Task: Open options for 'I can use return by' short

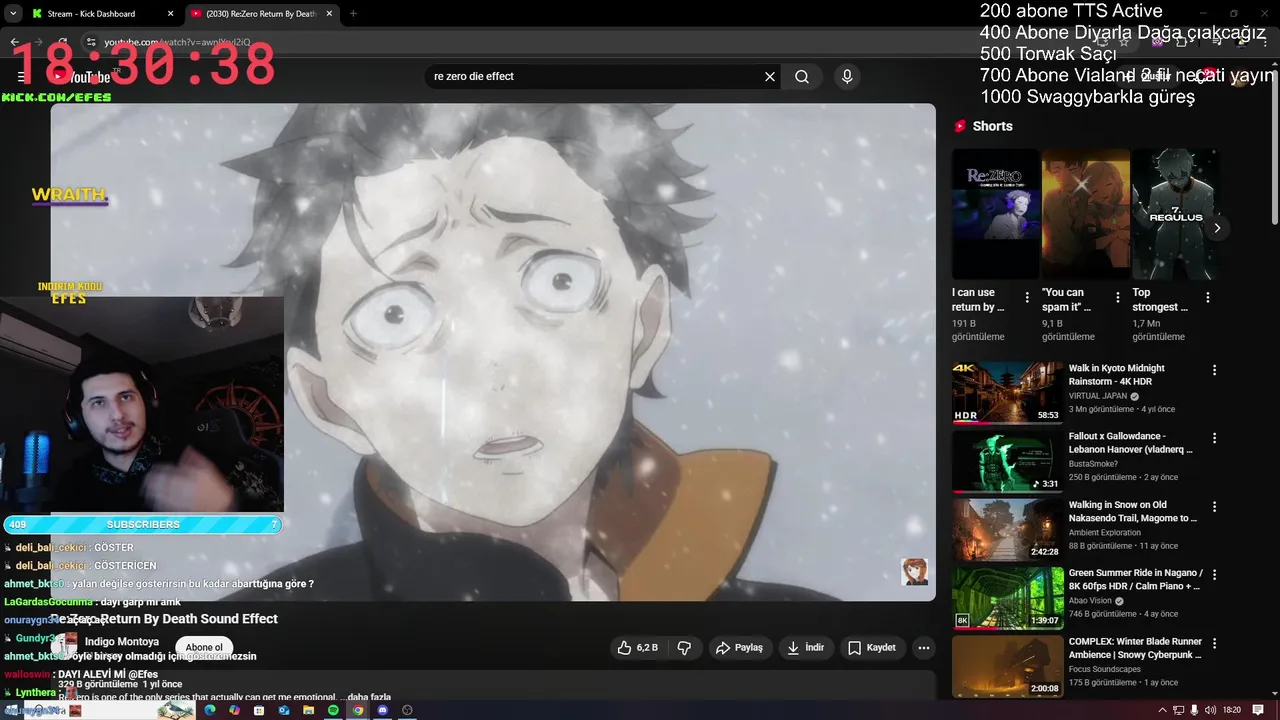Action: [1027, 297]
